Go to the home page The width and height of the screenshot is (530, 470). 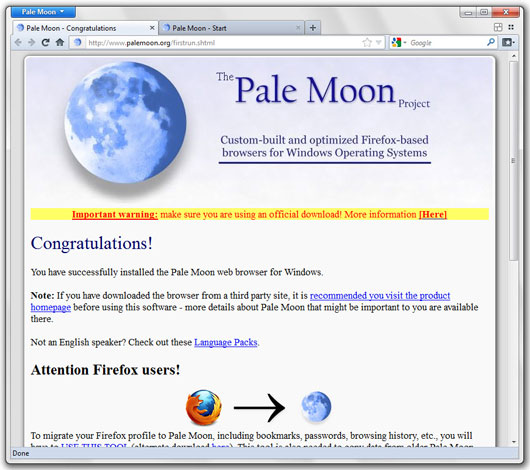click(x=60, y=43)
